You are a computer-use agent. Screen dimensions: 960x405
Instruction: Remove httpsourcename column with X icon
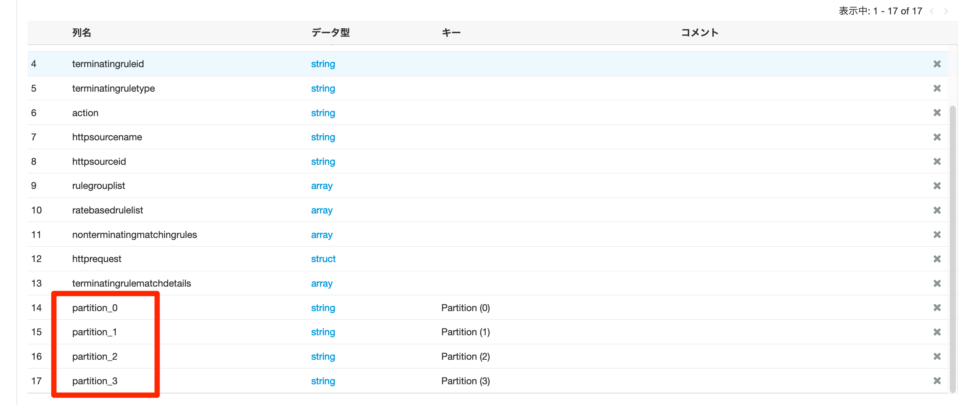click(937, 137)
